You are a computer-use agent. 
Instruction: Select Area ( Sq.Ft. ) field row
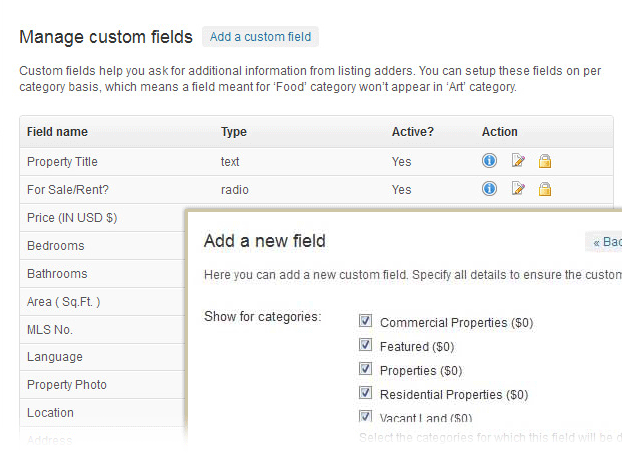[x=102, y=302]
